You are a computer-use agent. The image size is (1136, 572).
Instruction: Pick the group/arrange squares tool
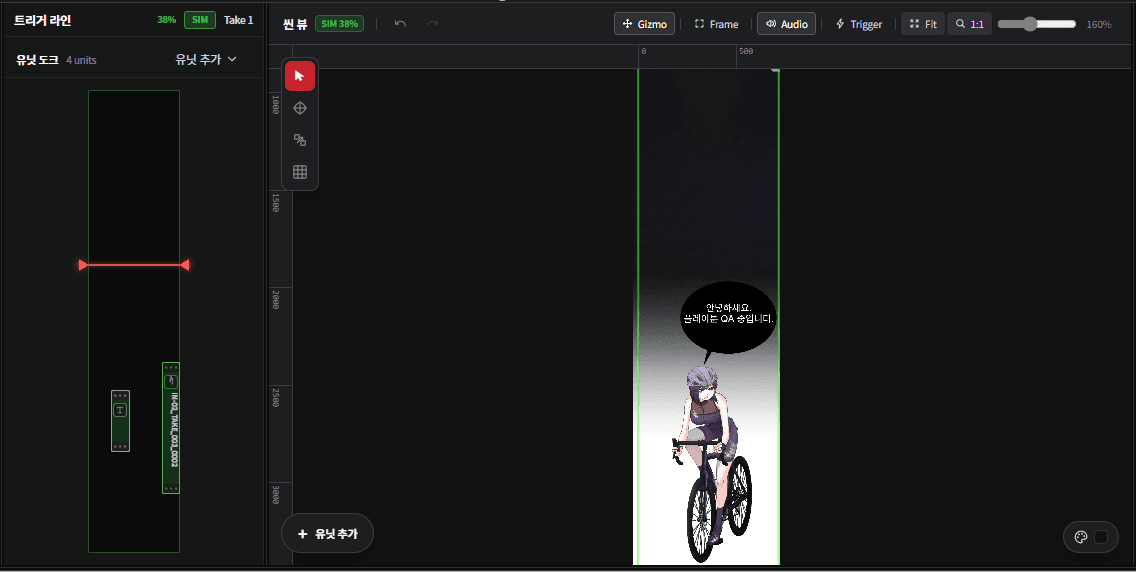(299, 140)
